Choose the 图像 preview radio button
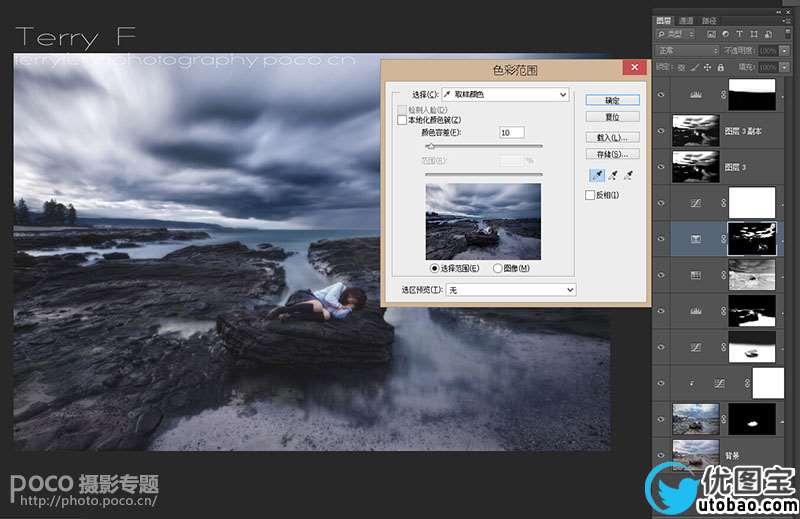Image resolution: width=800 pixels, height=519 pixels. [498, 268]
